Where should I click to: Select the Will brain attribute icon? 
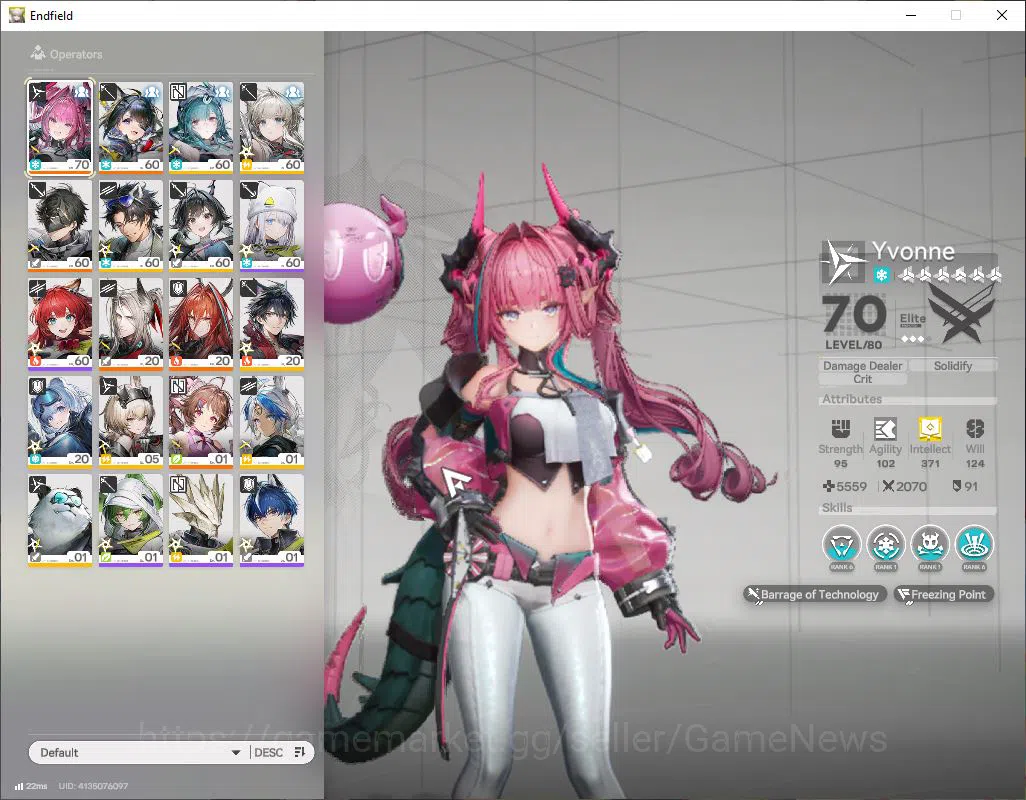pyautogui.click(x=975, y=428)
